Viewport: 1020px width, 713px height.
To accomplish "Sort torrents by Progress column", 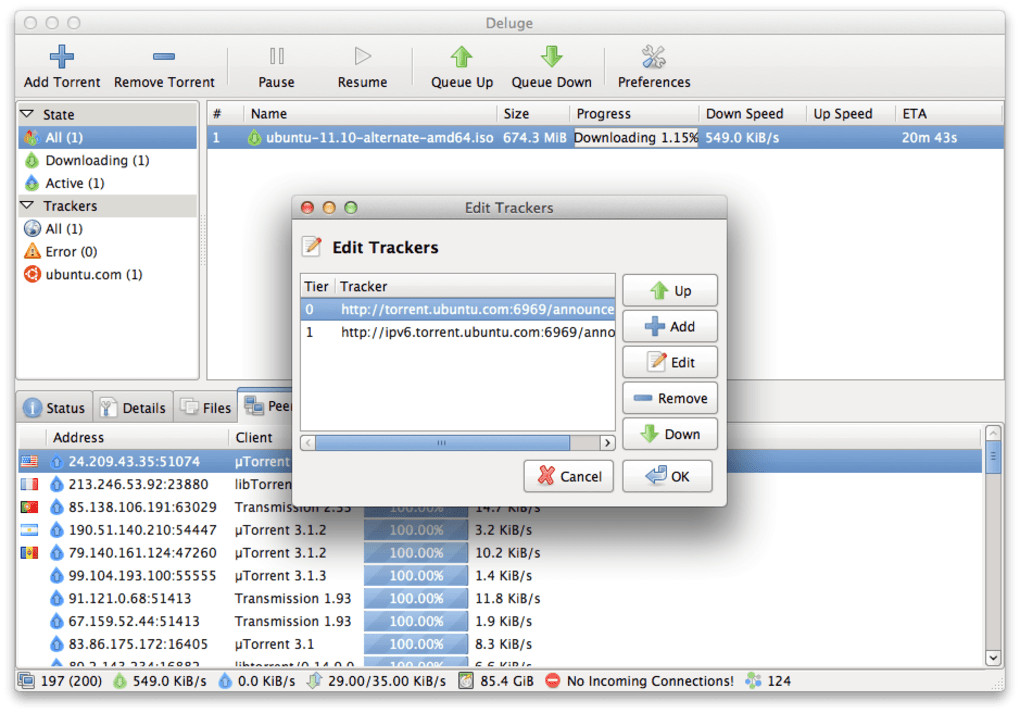I will (635, 114).
